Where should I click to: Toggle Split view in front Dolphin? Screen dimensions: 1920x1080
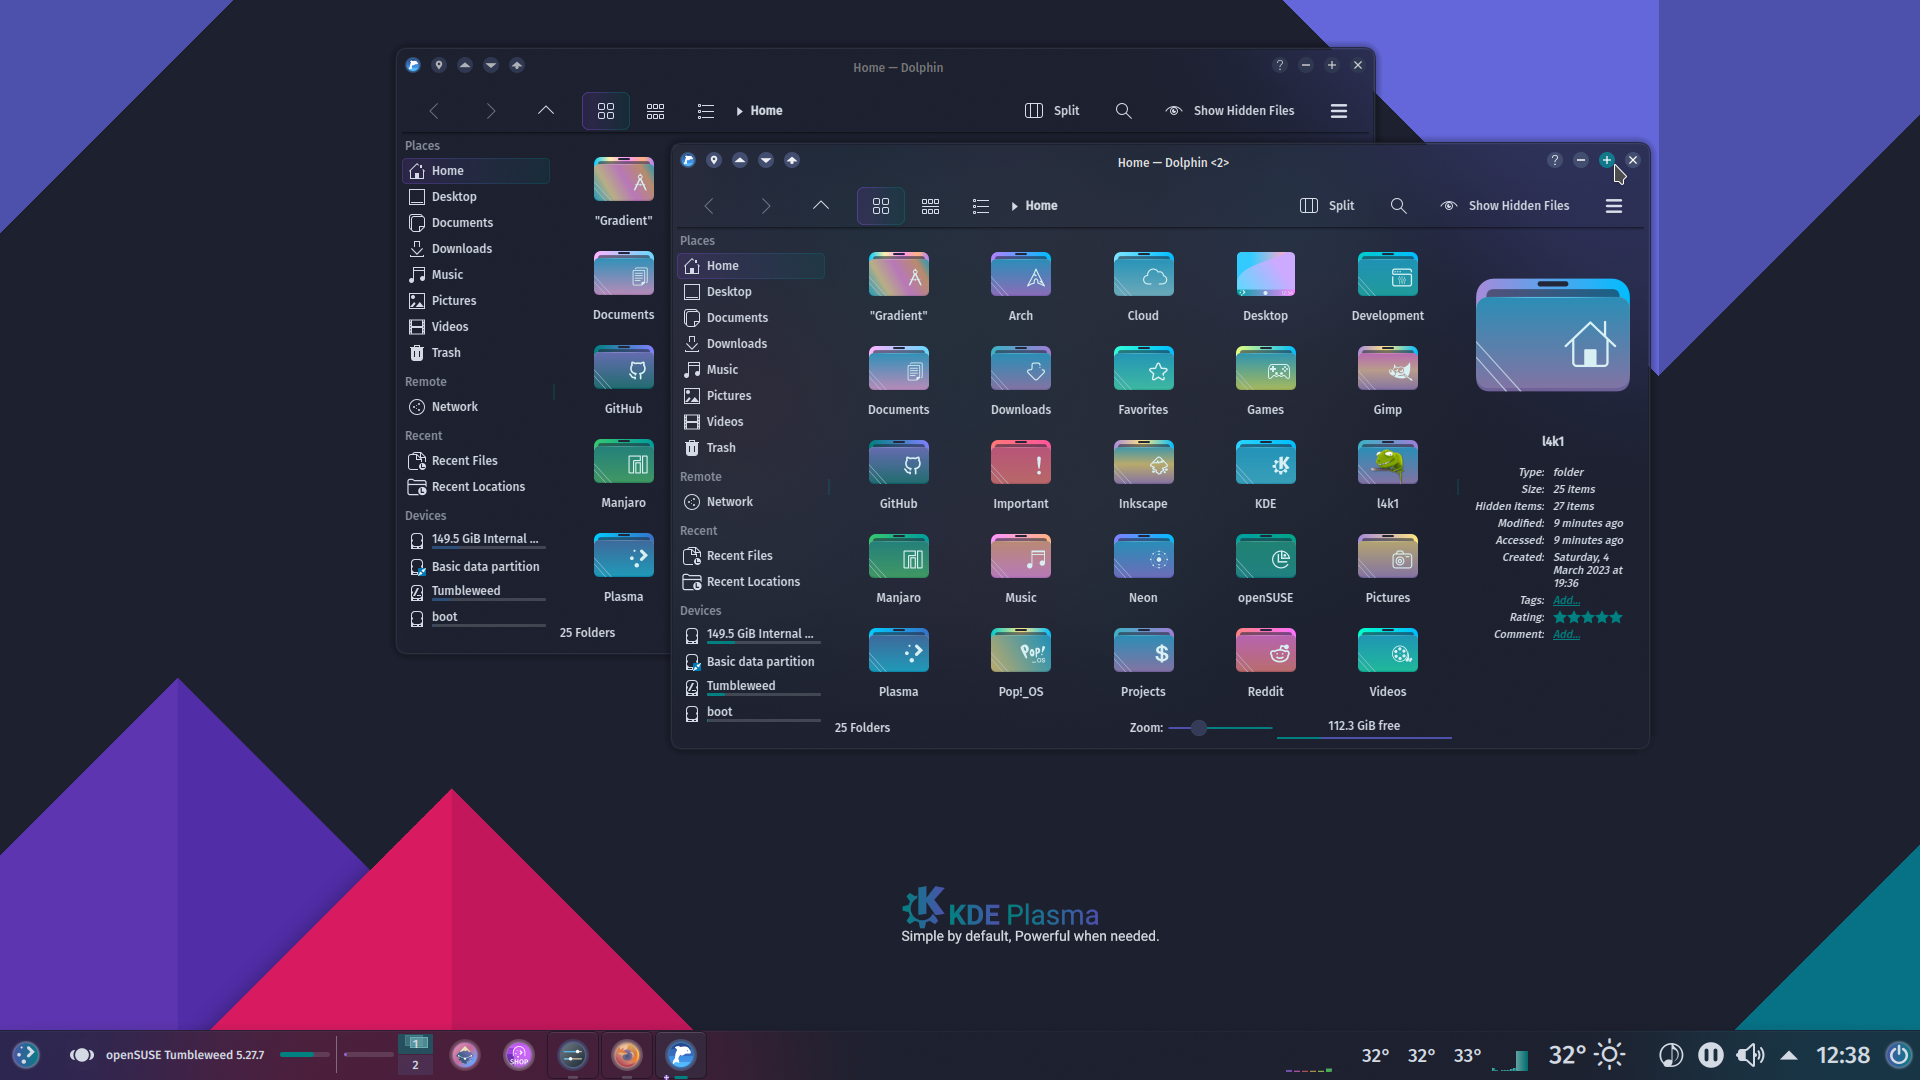tap(1327, 206)
